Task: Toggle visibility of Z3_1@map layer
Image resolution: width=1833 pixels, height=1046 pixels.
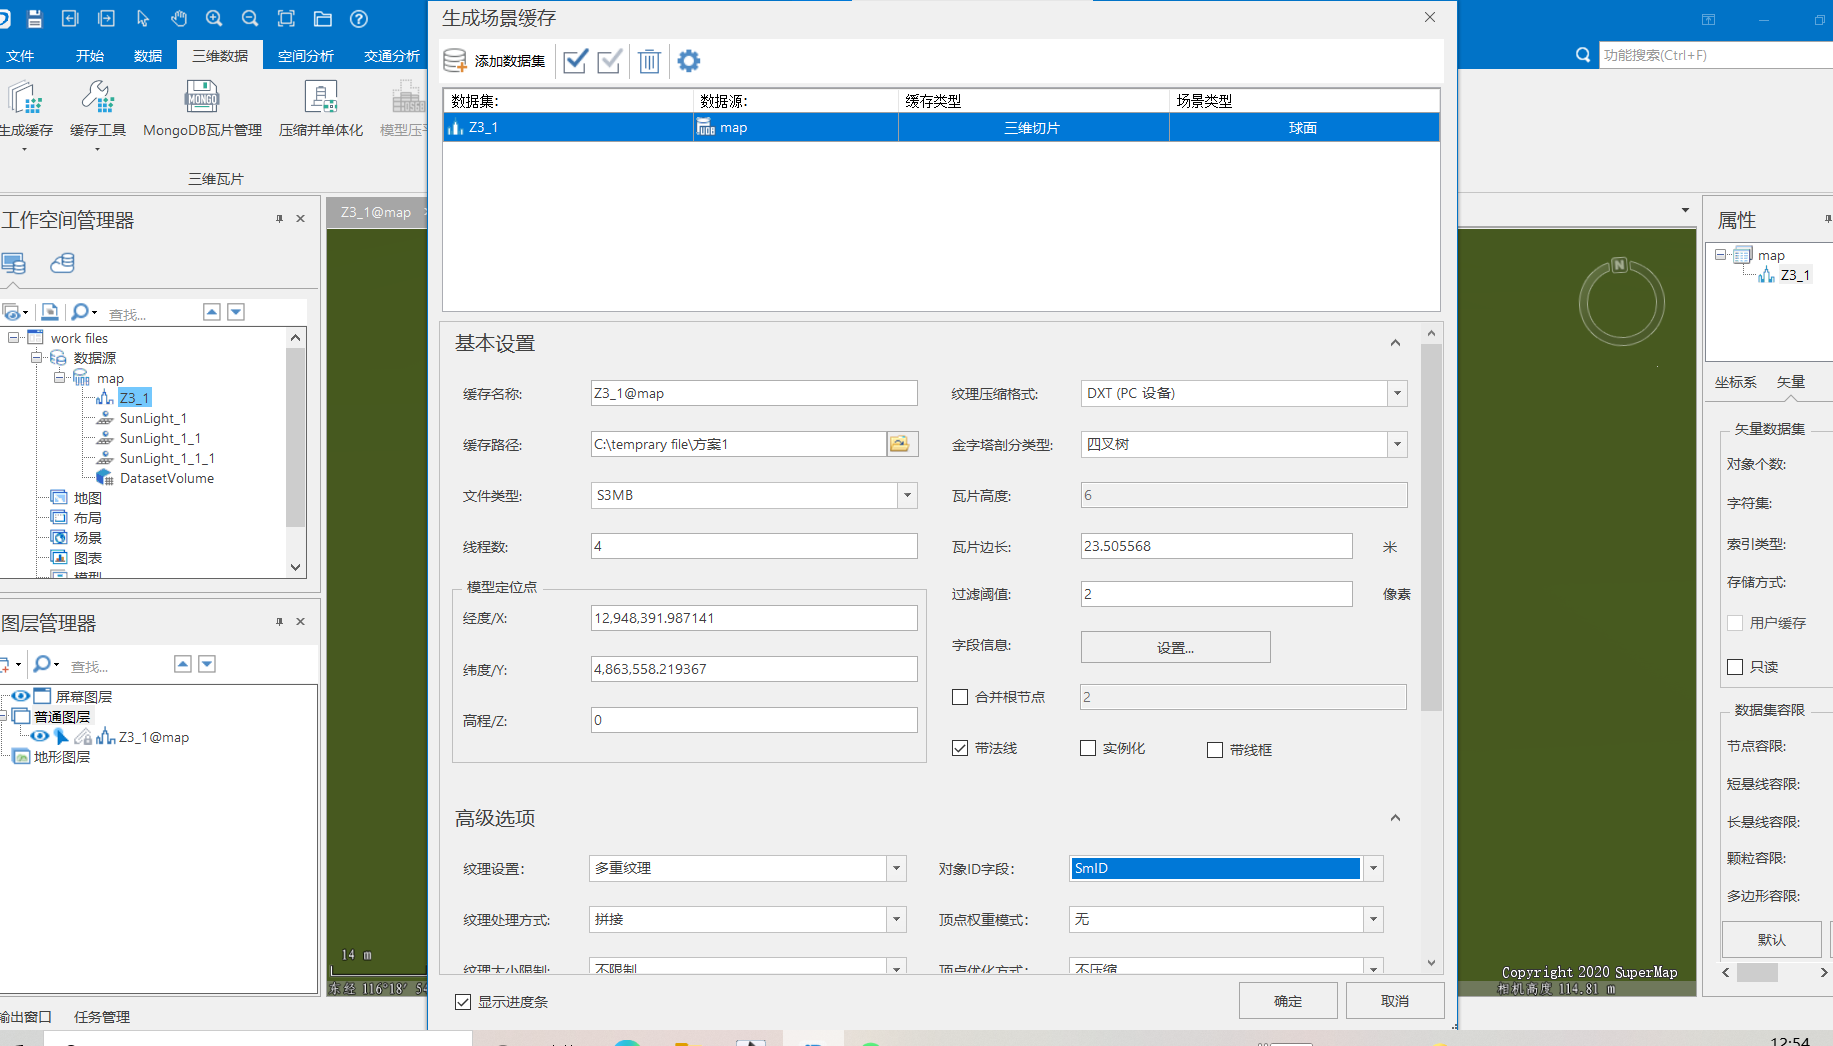Action: [39, 737]
